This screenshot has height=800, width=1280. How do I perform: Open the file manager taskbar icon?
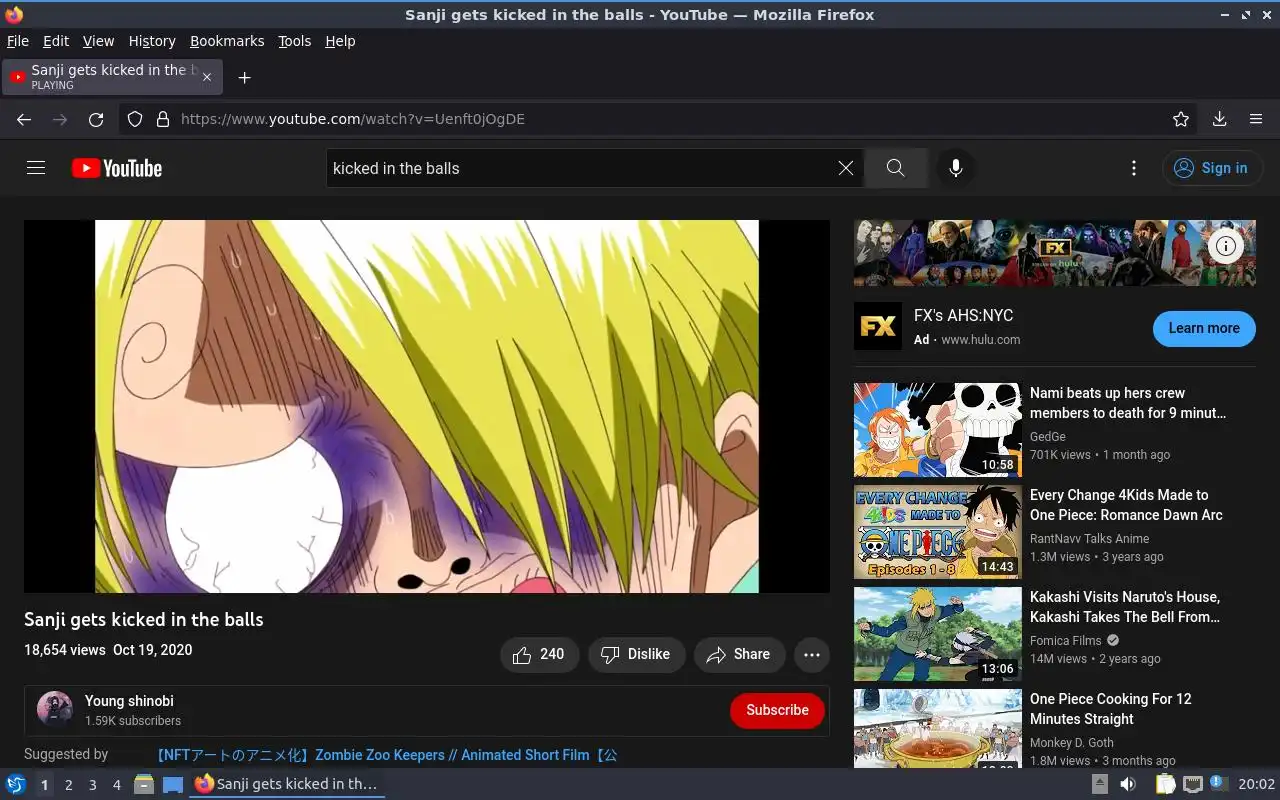[144, 784]
